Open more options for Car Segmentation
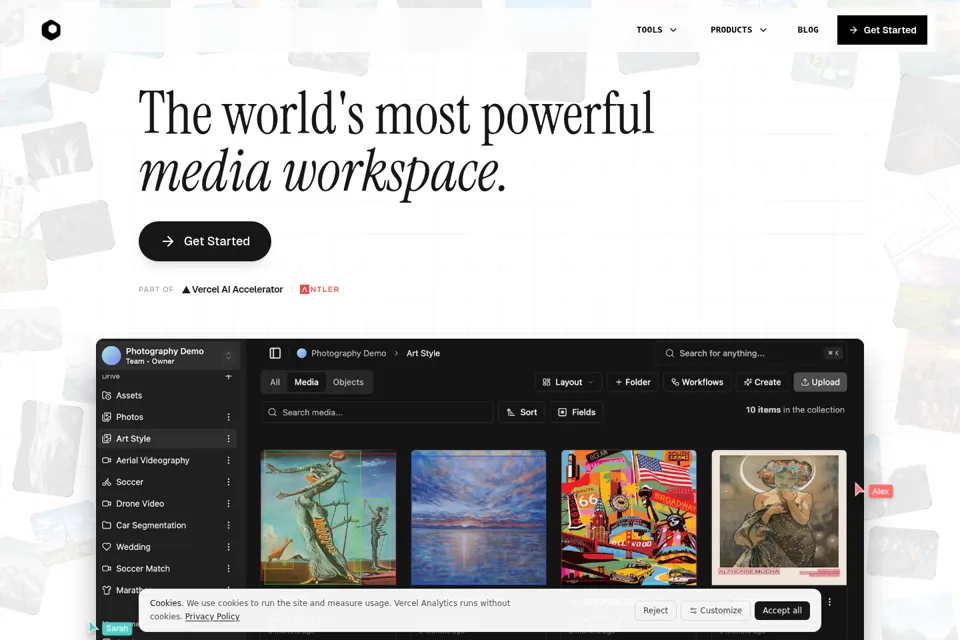Viewport: 960px width, 640px height. 228,525
